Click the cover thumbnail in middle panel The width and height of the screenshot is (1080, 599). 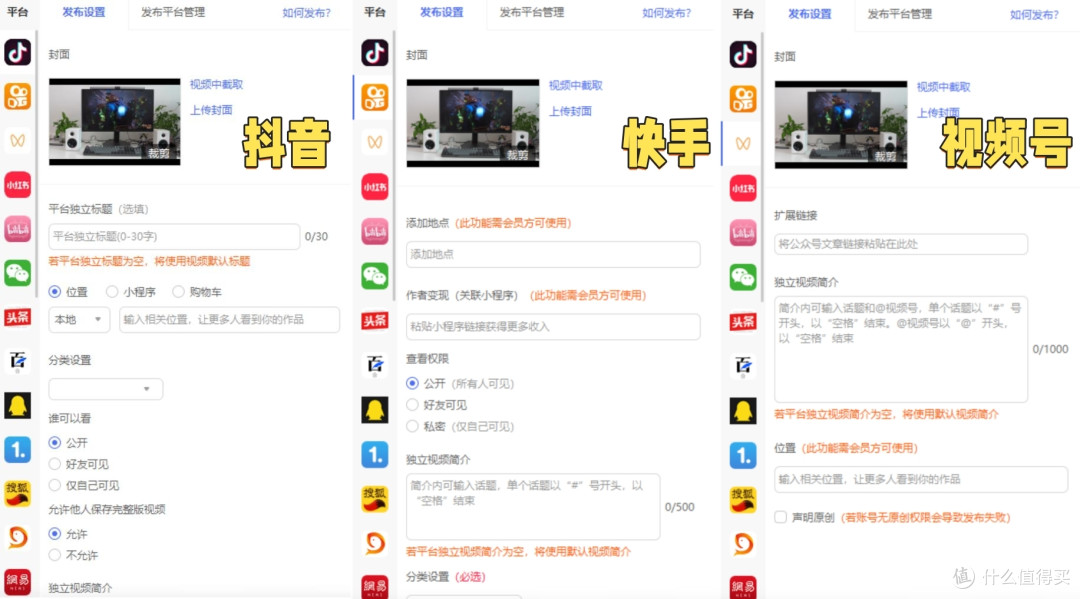click(x=472, y=123)
